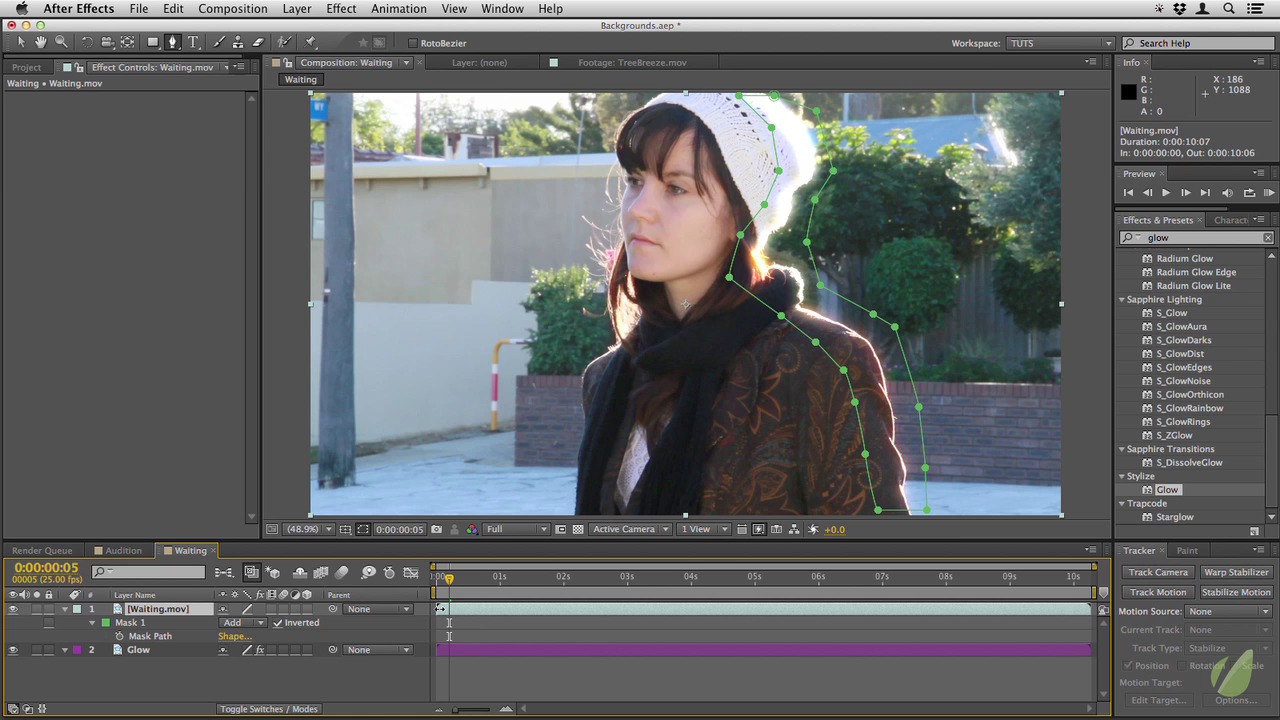1280x720 pixels.
Task: Switch to the Render Queue tab
Action: (x=42, y=550)
